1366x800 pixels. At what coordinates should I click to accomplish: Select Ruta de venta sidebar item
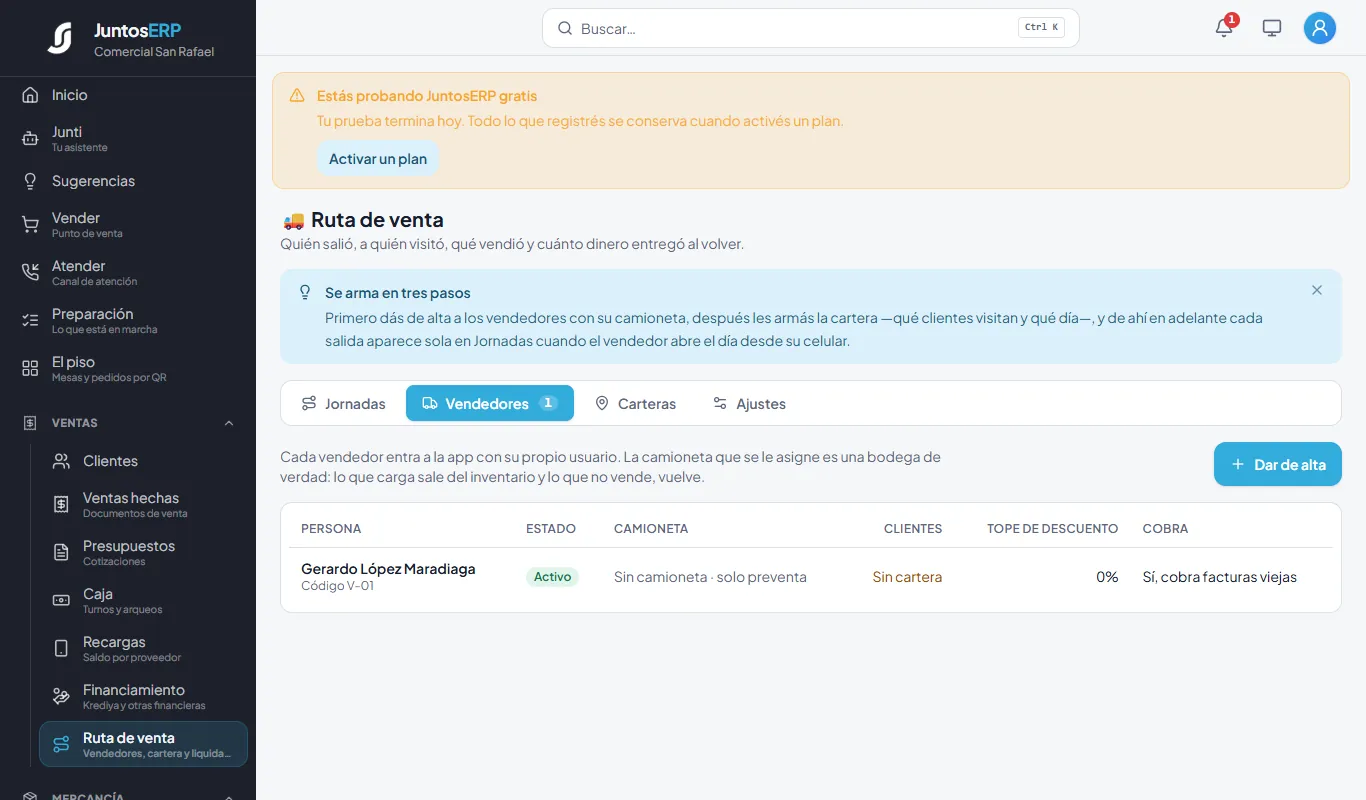(x=143, y=744)
